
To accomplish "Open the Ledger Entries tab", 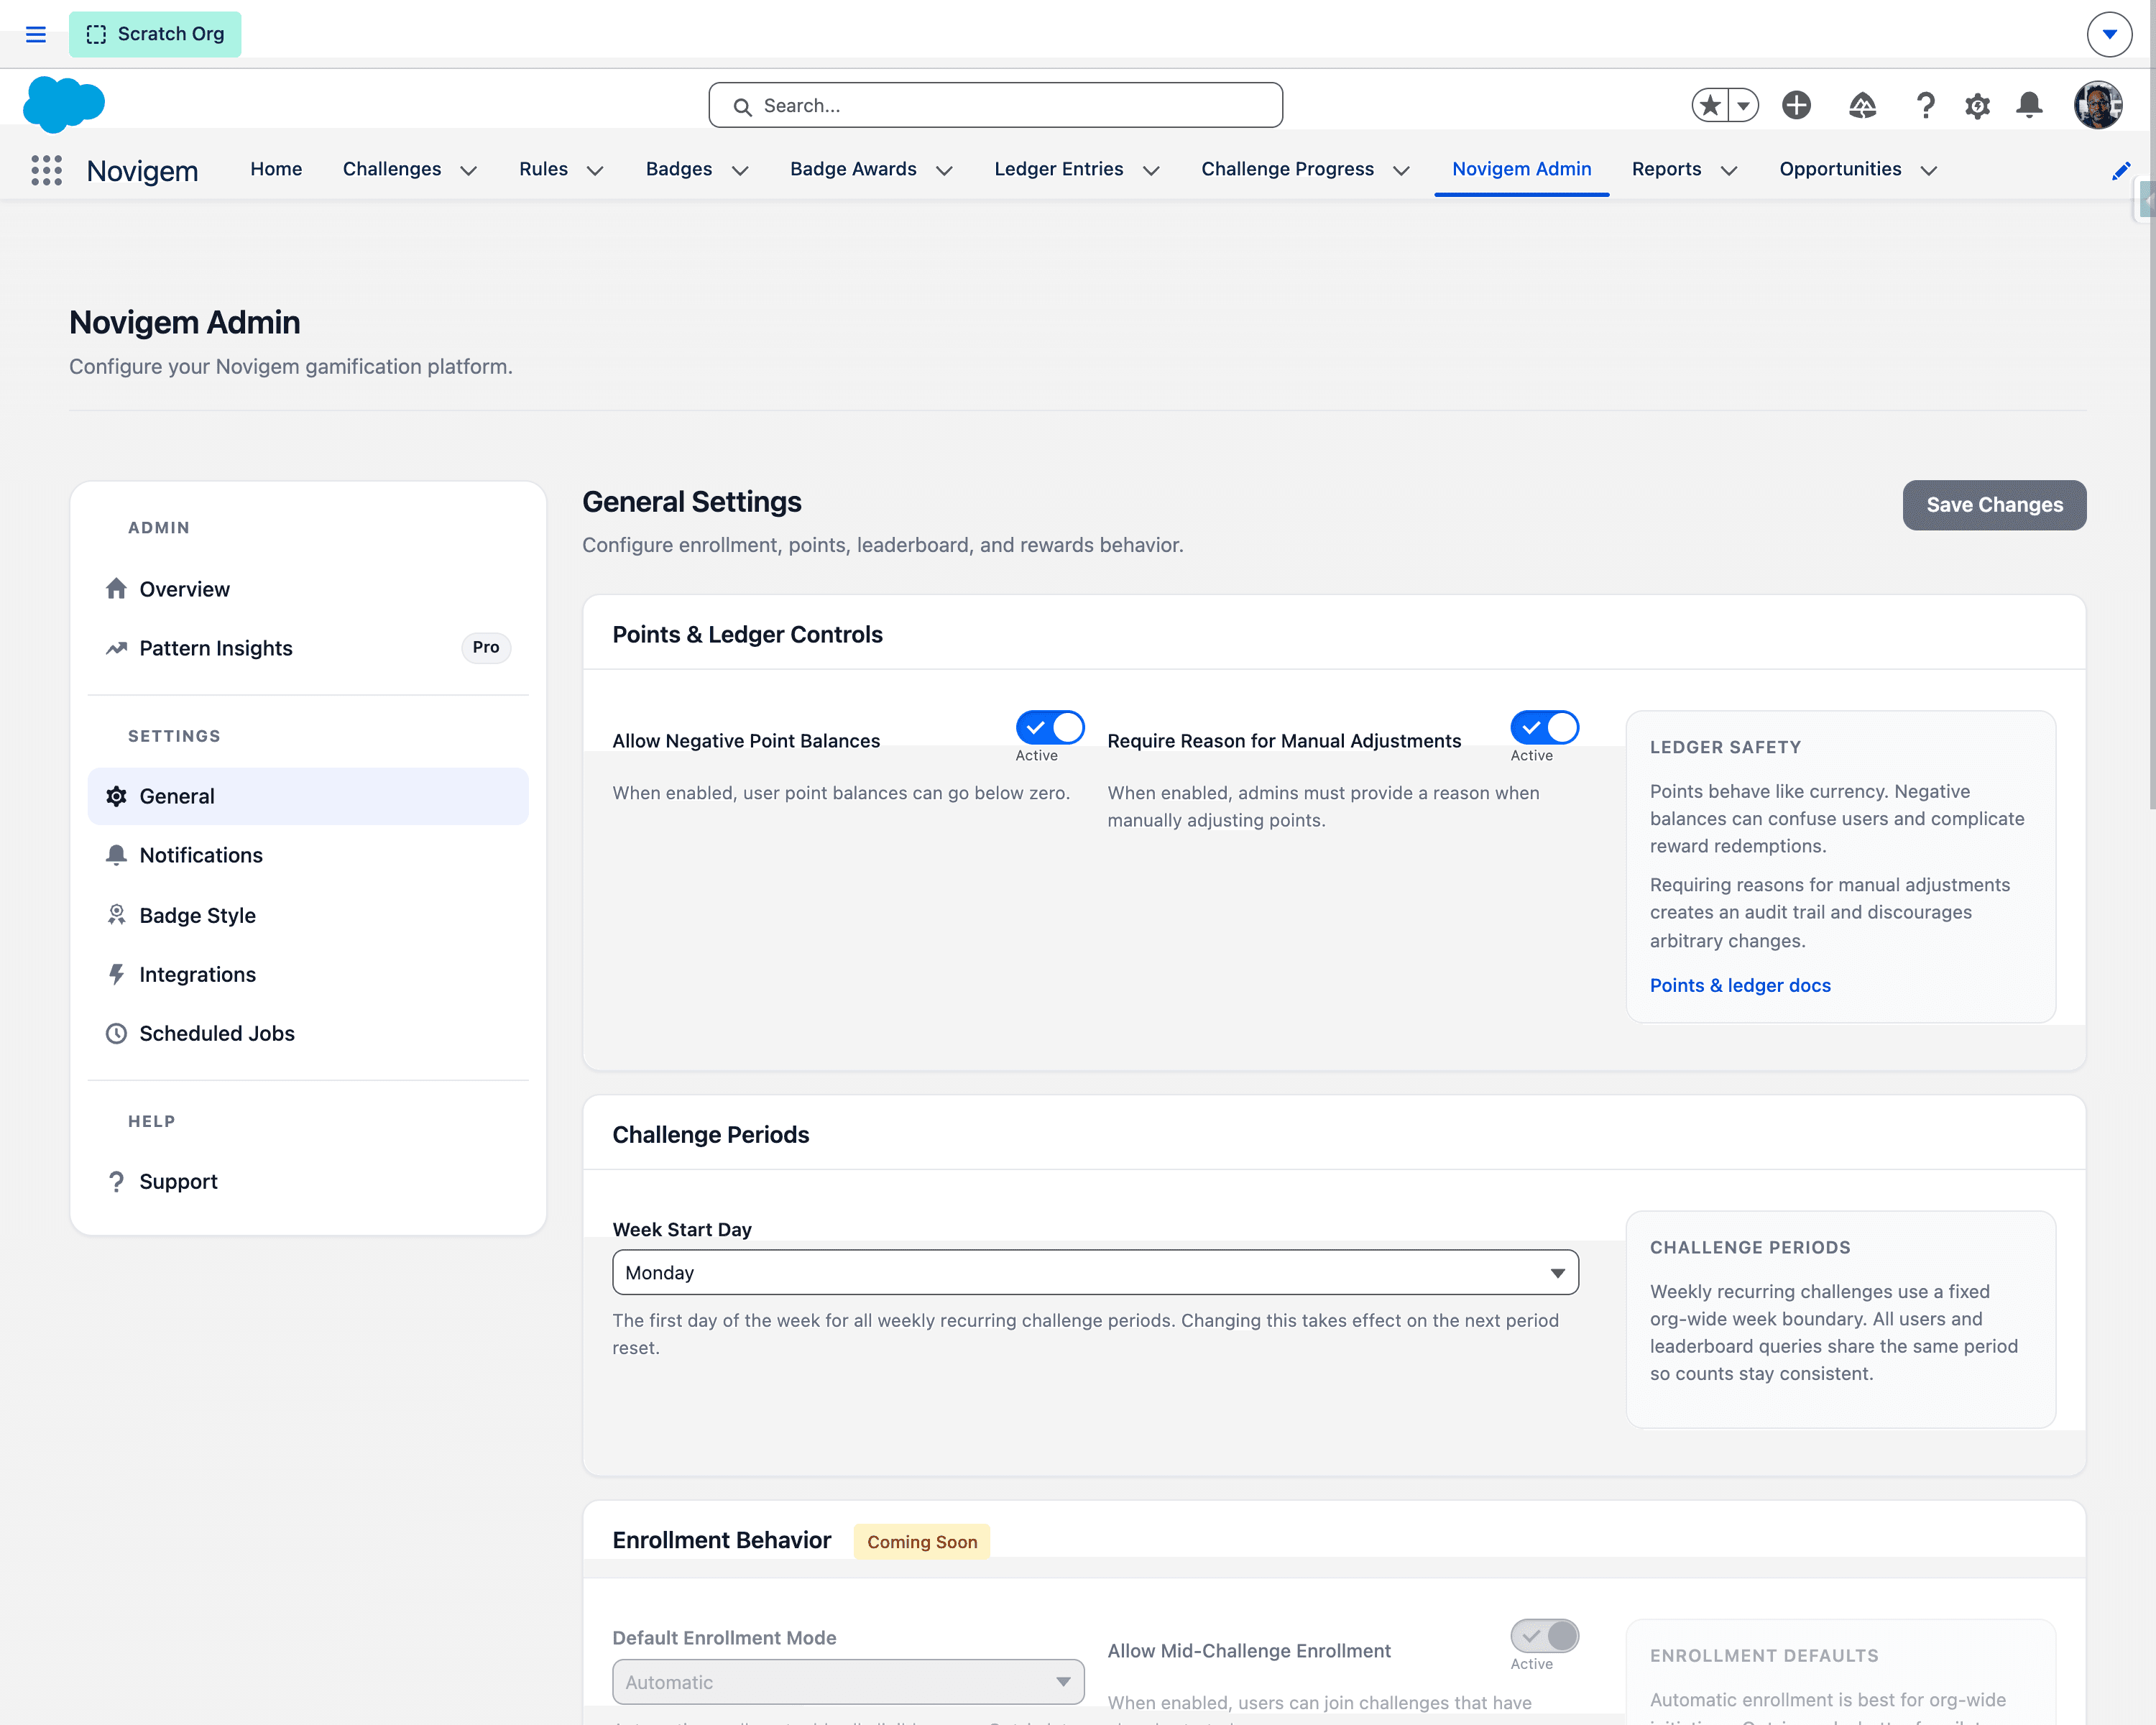I will 1058,169.
